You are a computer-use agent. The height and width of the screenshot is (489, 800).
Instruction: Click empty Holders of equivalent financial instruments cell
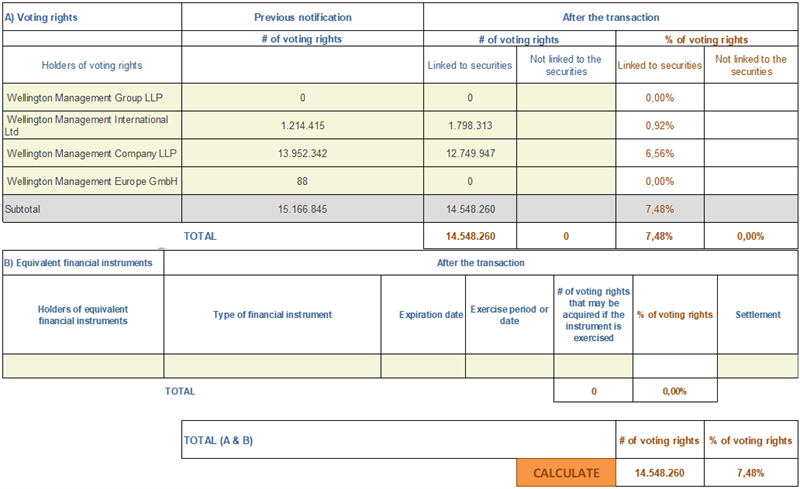point(83,366)
